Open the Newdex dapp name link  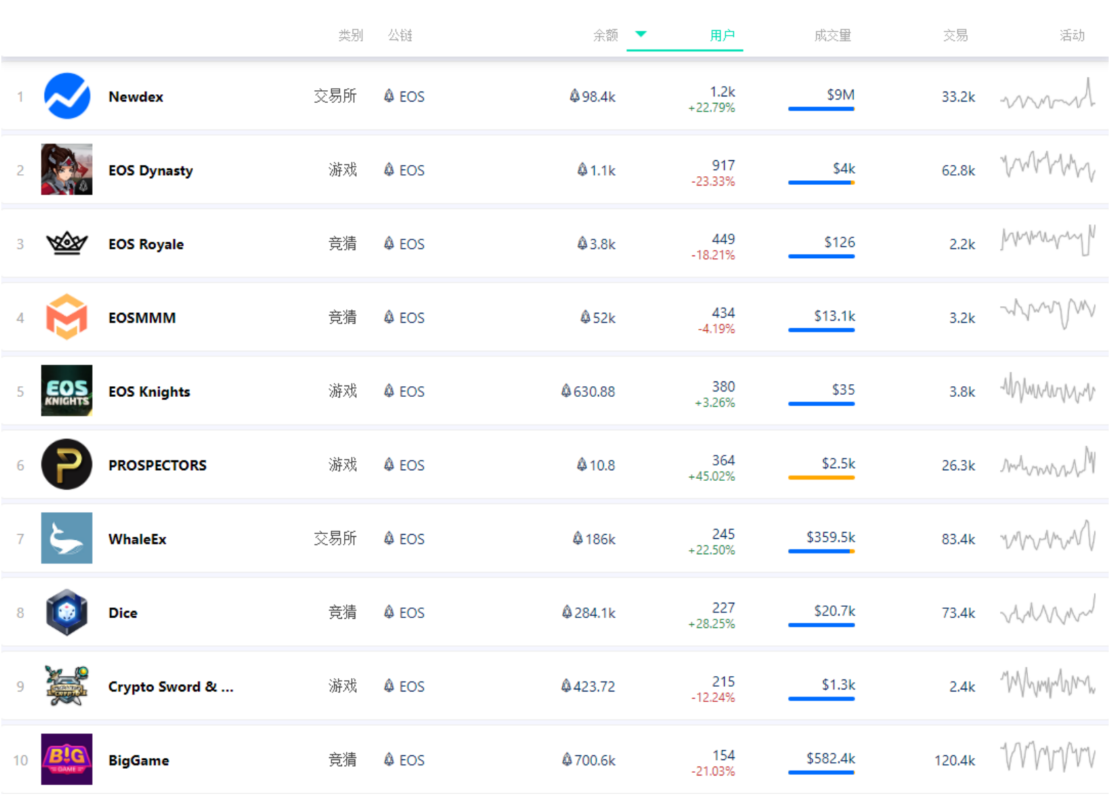point(136,97)
